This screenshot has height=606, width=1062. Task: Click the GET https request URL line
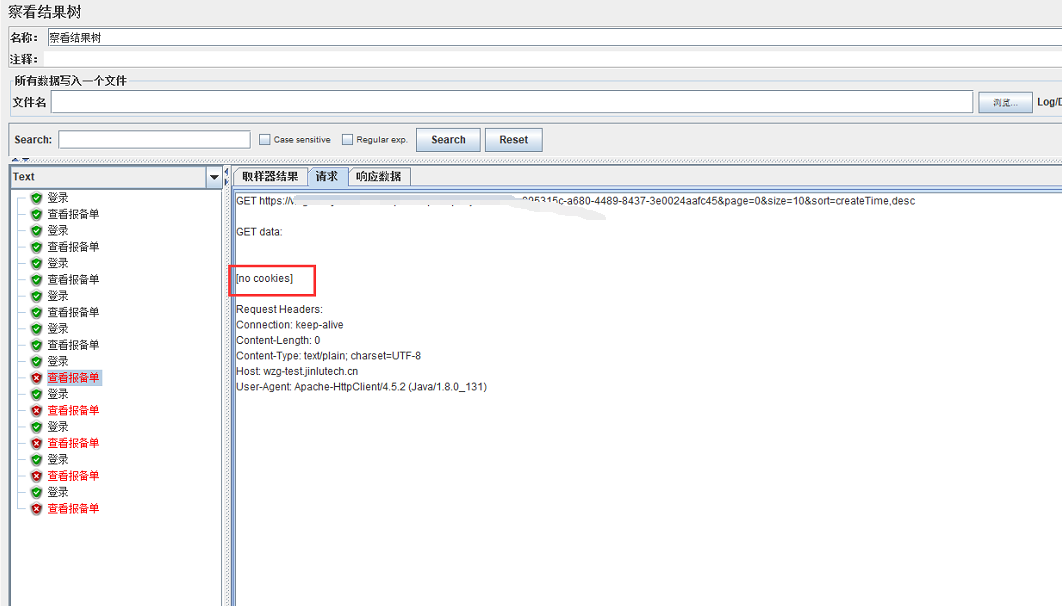point(576,201)
